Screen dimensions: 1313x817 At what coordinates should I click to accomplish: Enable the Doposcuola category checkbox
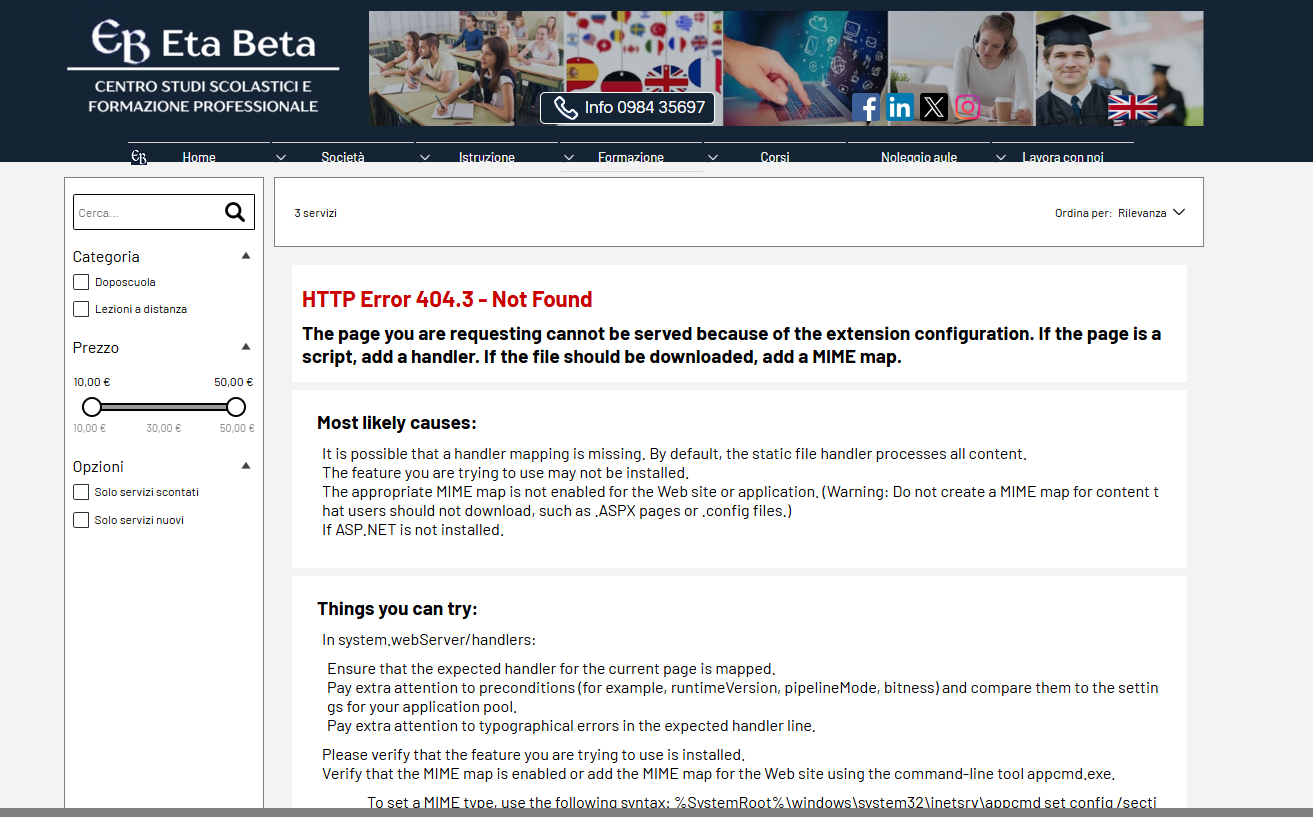tap(82, 282)
